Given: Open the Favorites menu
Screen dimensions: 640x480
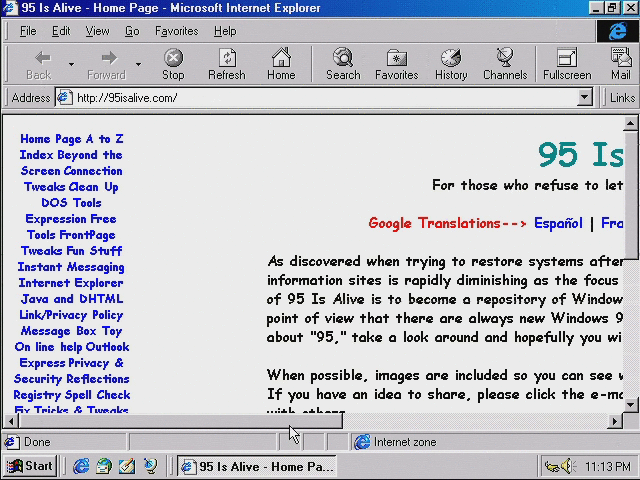Looking at the screenshot, I should click(x=176, y=31).
